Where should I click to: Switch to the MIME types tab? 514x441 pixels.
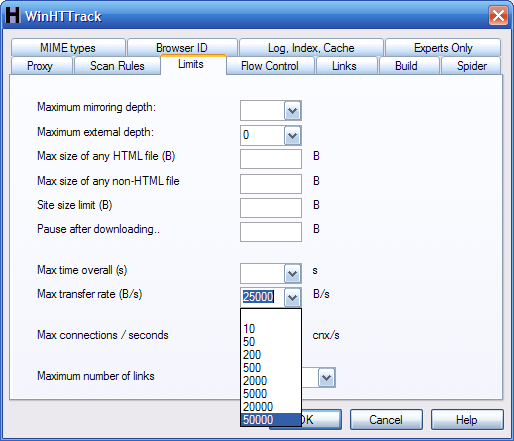(x=68, y=48)
